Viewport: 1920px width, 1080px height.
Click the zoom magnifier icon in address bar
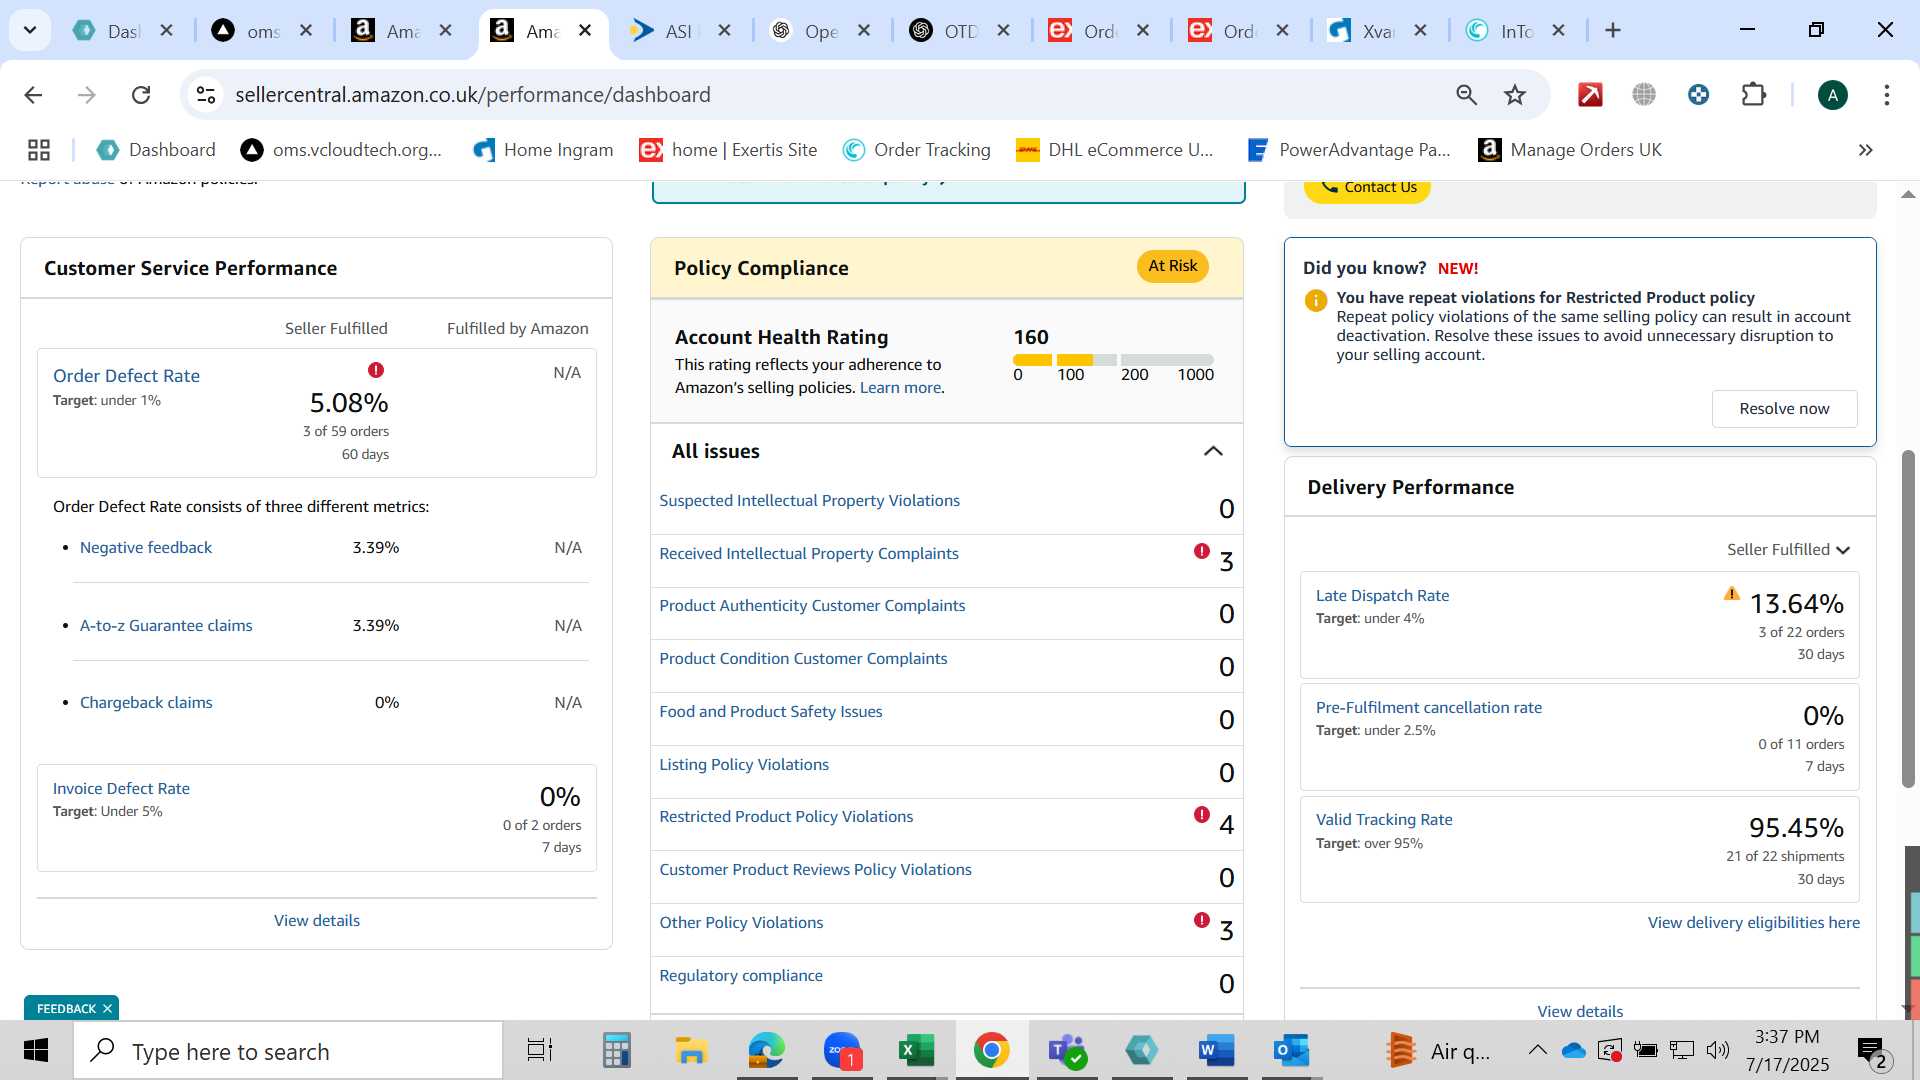1466,95
